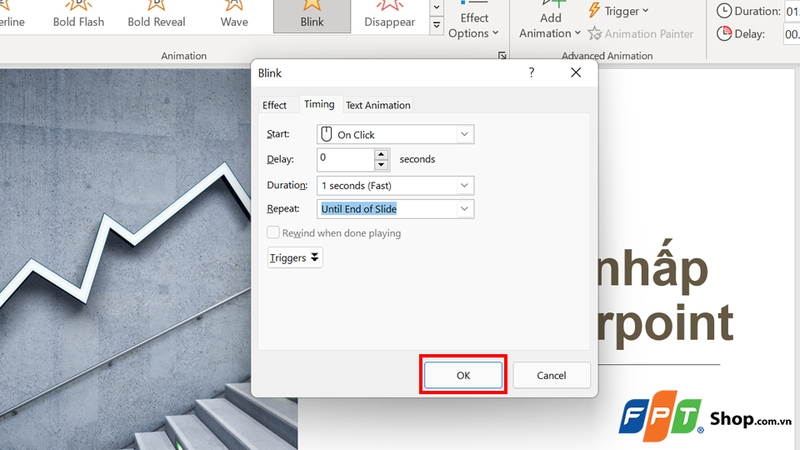Pick the Bold Flash animation
The image size is (800, 450).
78,17
